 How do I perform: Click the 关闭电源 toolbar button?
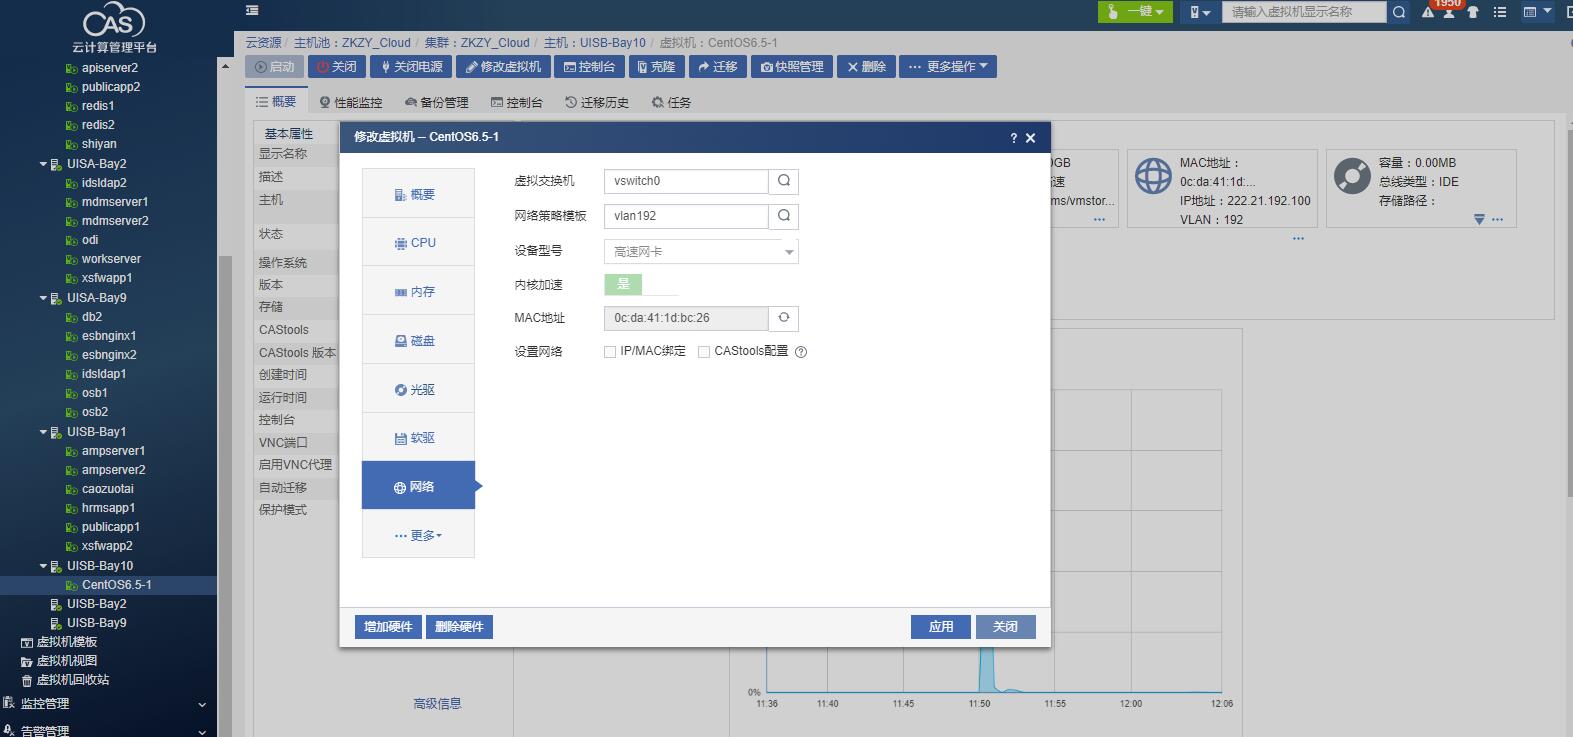point(411,67)
